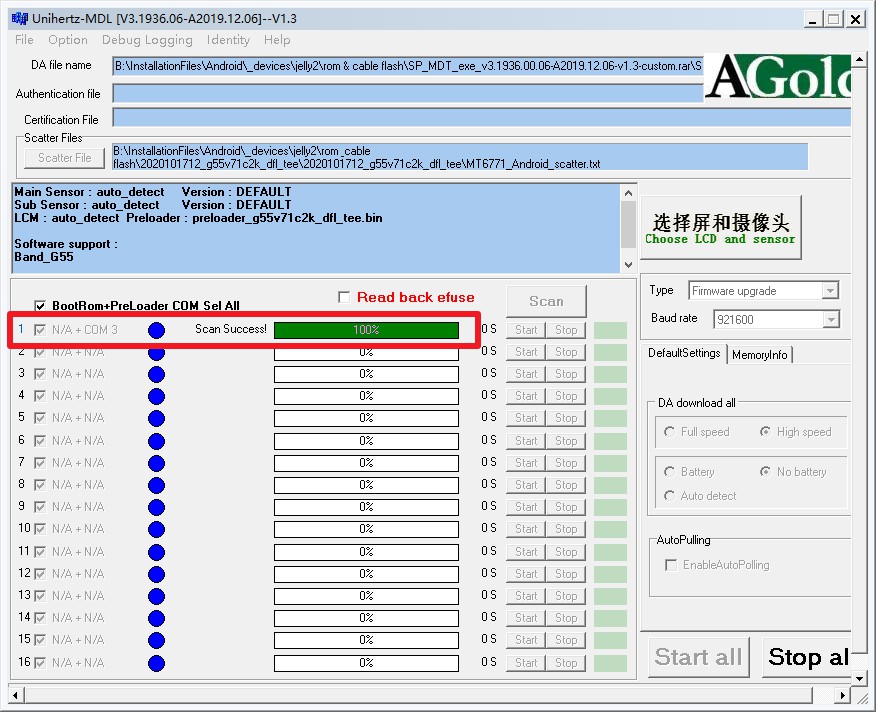Viewport: 876px width, 712px height.
Task: Switch to the DefaultSettings tab
Action: coord(684,353)
